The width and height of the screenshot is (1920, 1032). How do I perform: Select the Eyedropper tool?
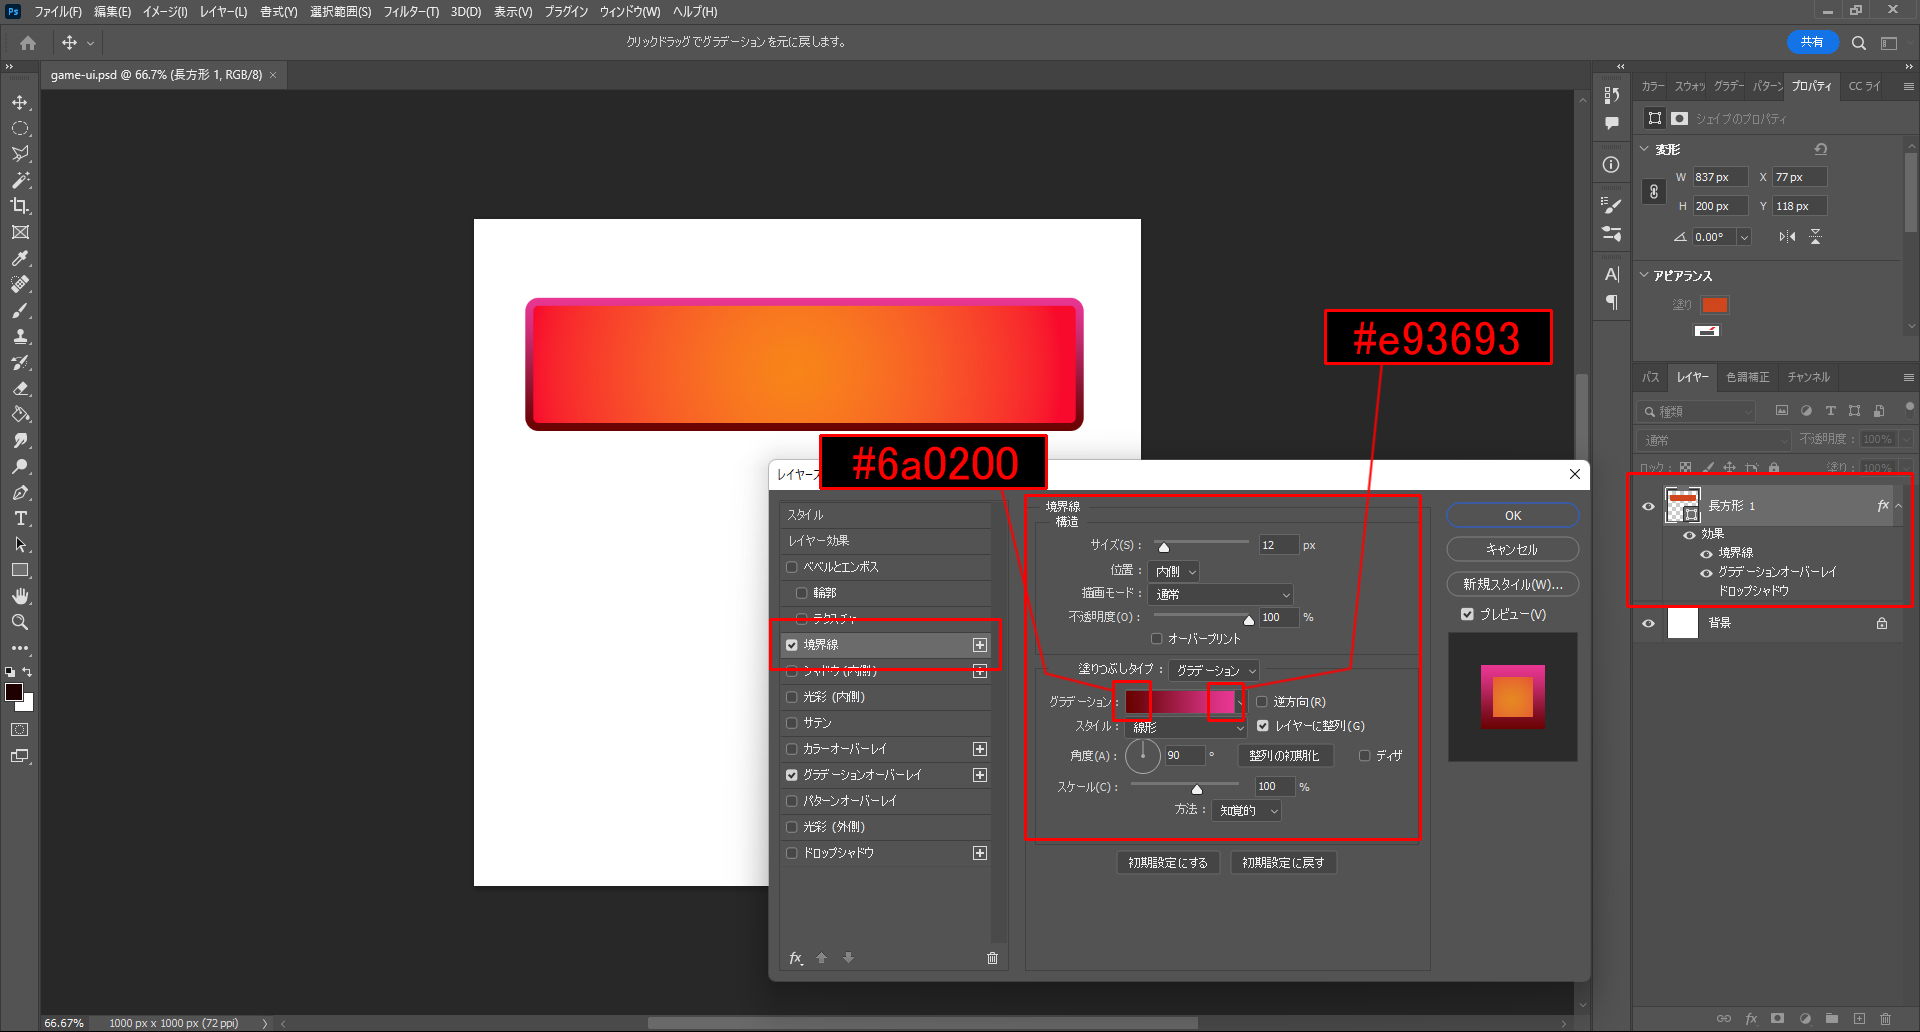tap(20, 258)
